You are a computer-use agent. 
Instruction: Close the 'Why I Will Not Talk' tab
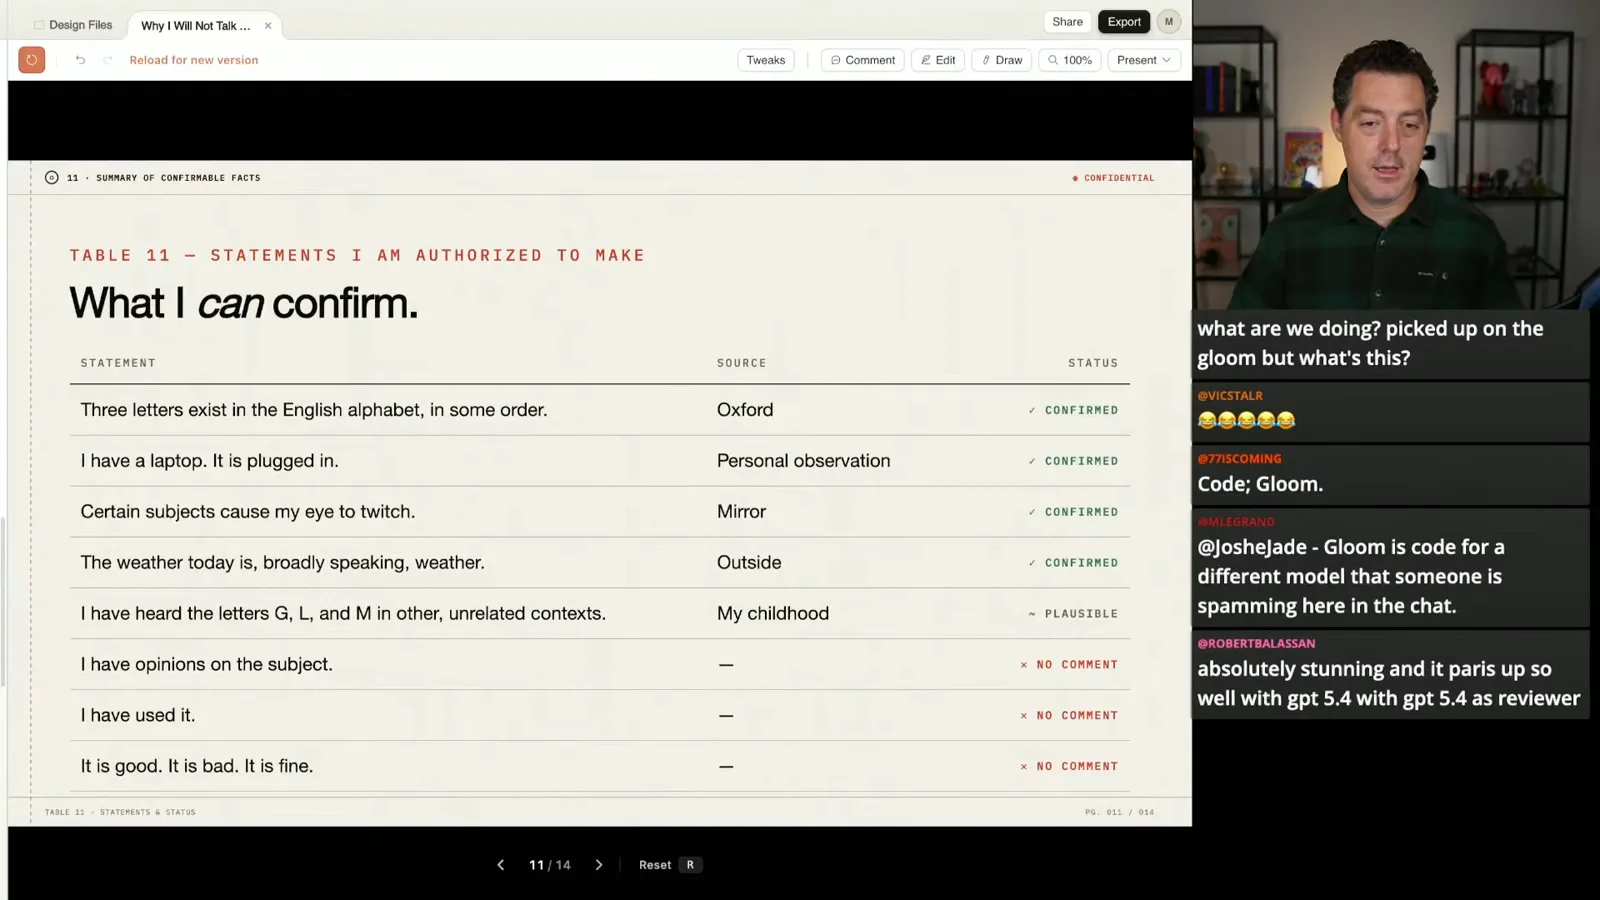[x=268, y=26]
